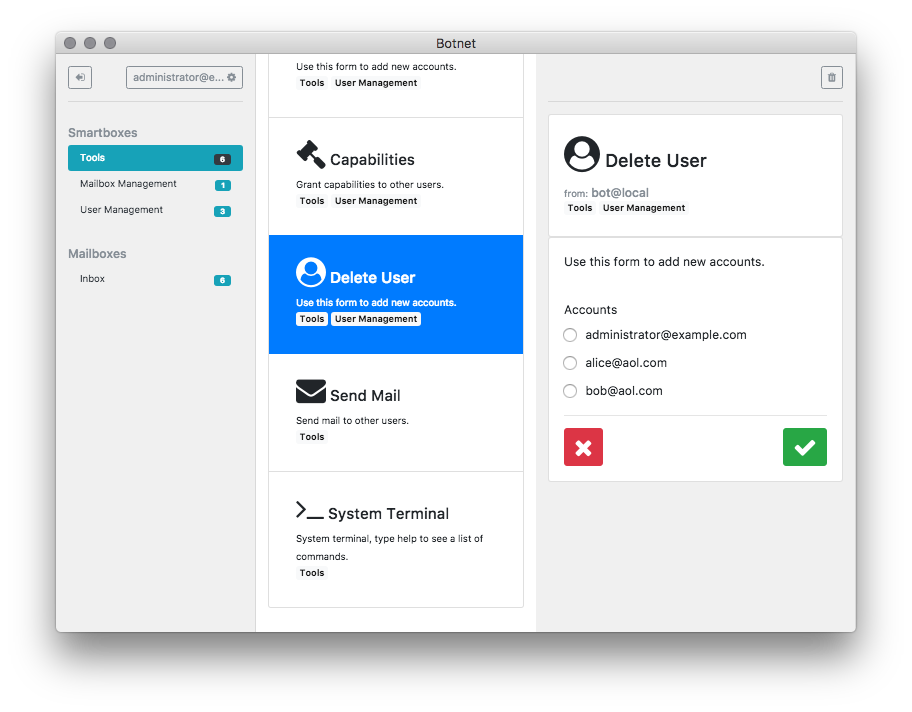912x712 pixels.
Task: Click the Accounts label in the form
Action: pyautogui.click(x=590, y=310)
